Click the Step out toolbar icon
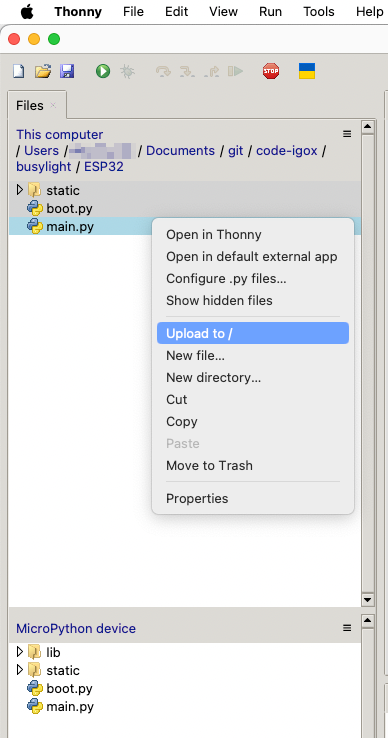The image size is (388, 738). point(212,71)
